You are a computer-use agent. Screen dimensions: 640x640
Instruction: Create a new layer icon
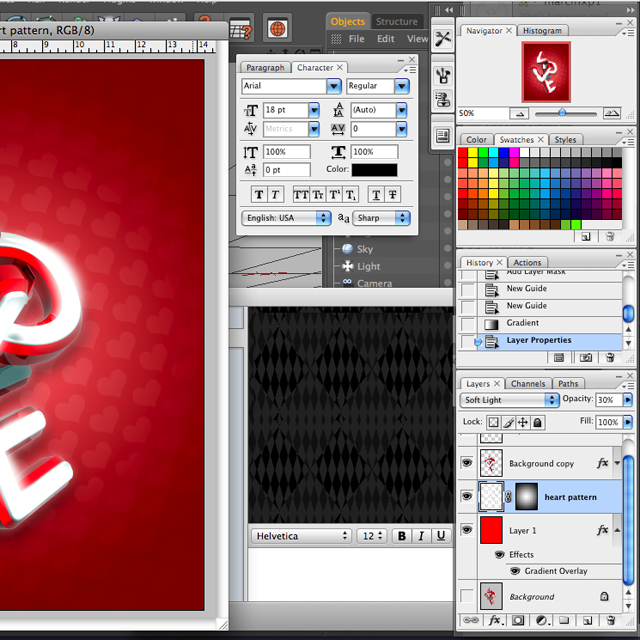587,620
